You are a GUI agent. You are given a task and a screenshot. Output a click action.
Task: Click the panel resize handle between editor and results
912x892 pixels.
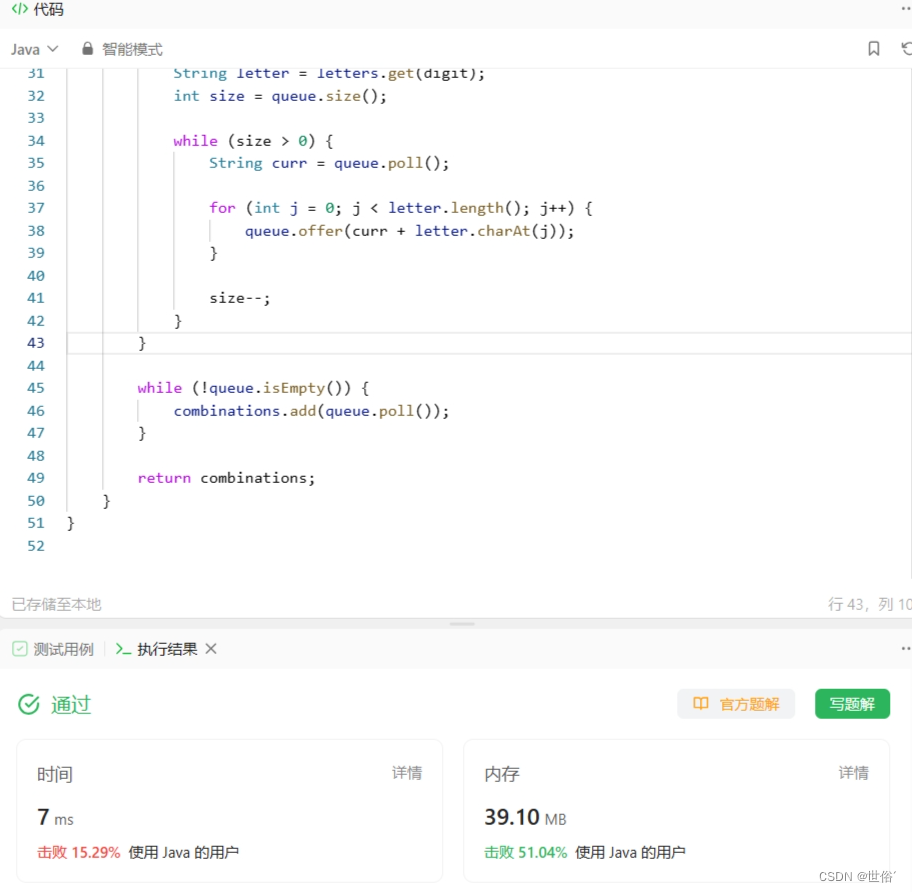point(462,624)
